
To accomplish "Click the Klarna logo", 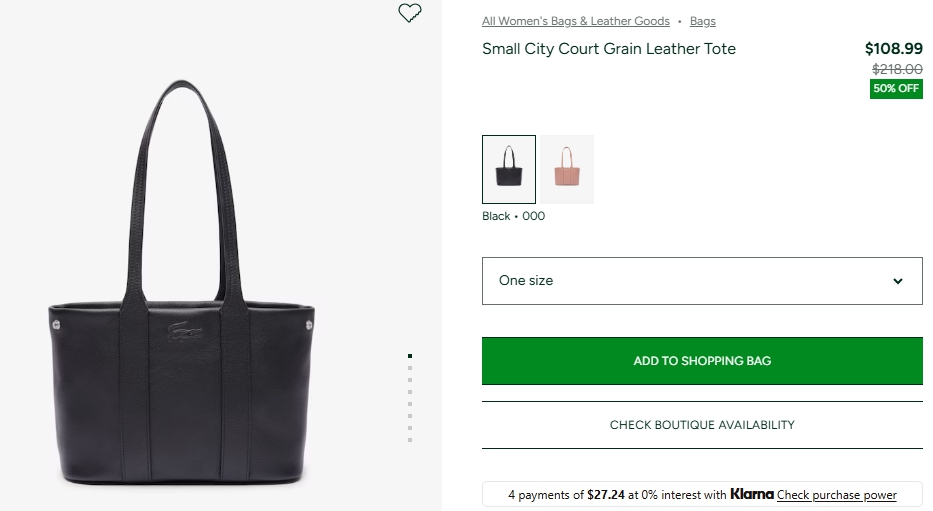I will pos(752,494).
